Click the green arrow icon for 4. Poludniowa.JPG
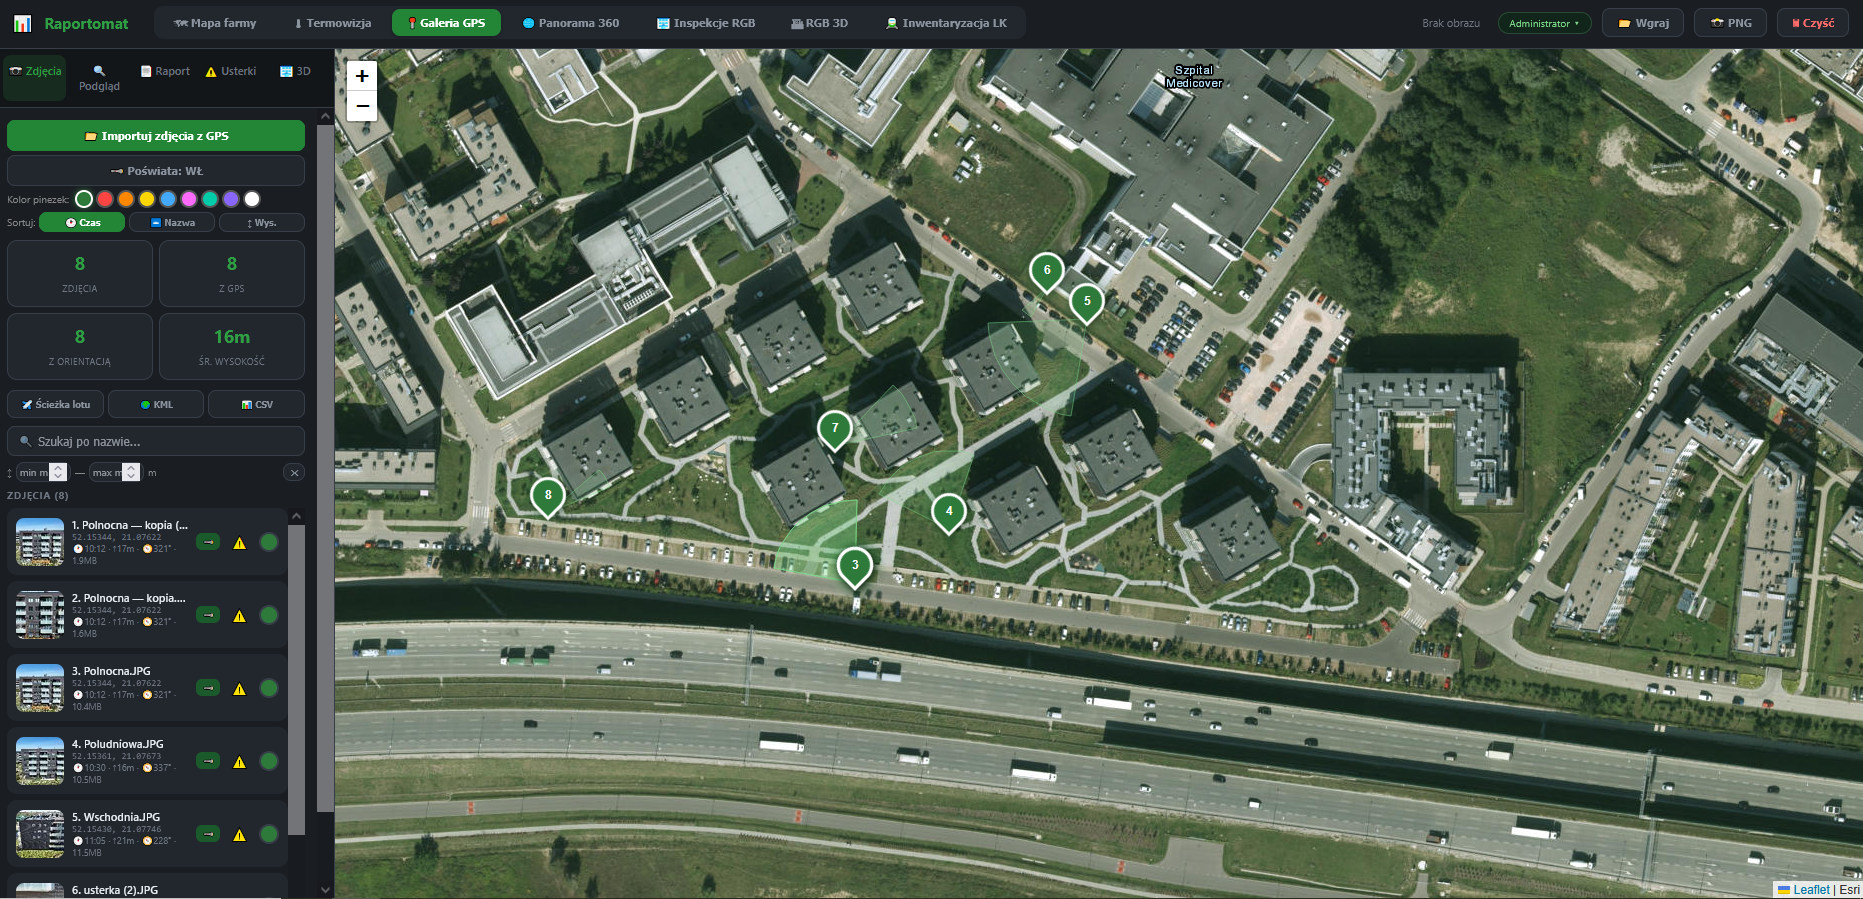 [208, 761]
